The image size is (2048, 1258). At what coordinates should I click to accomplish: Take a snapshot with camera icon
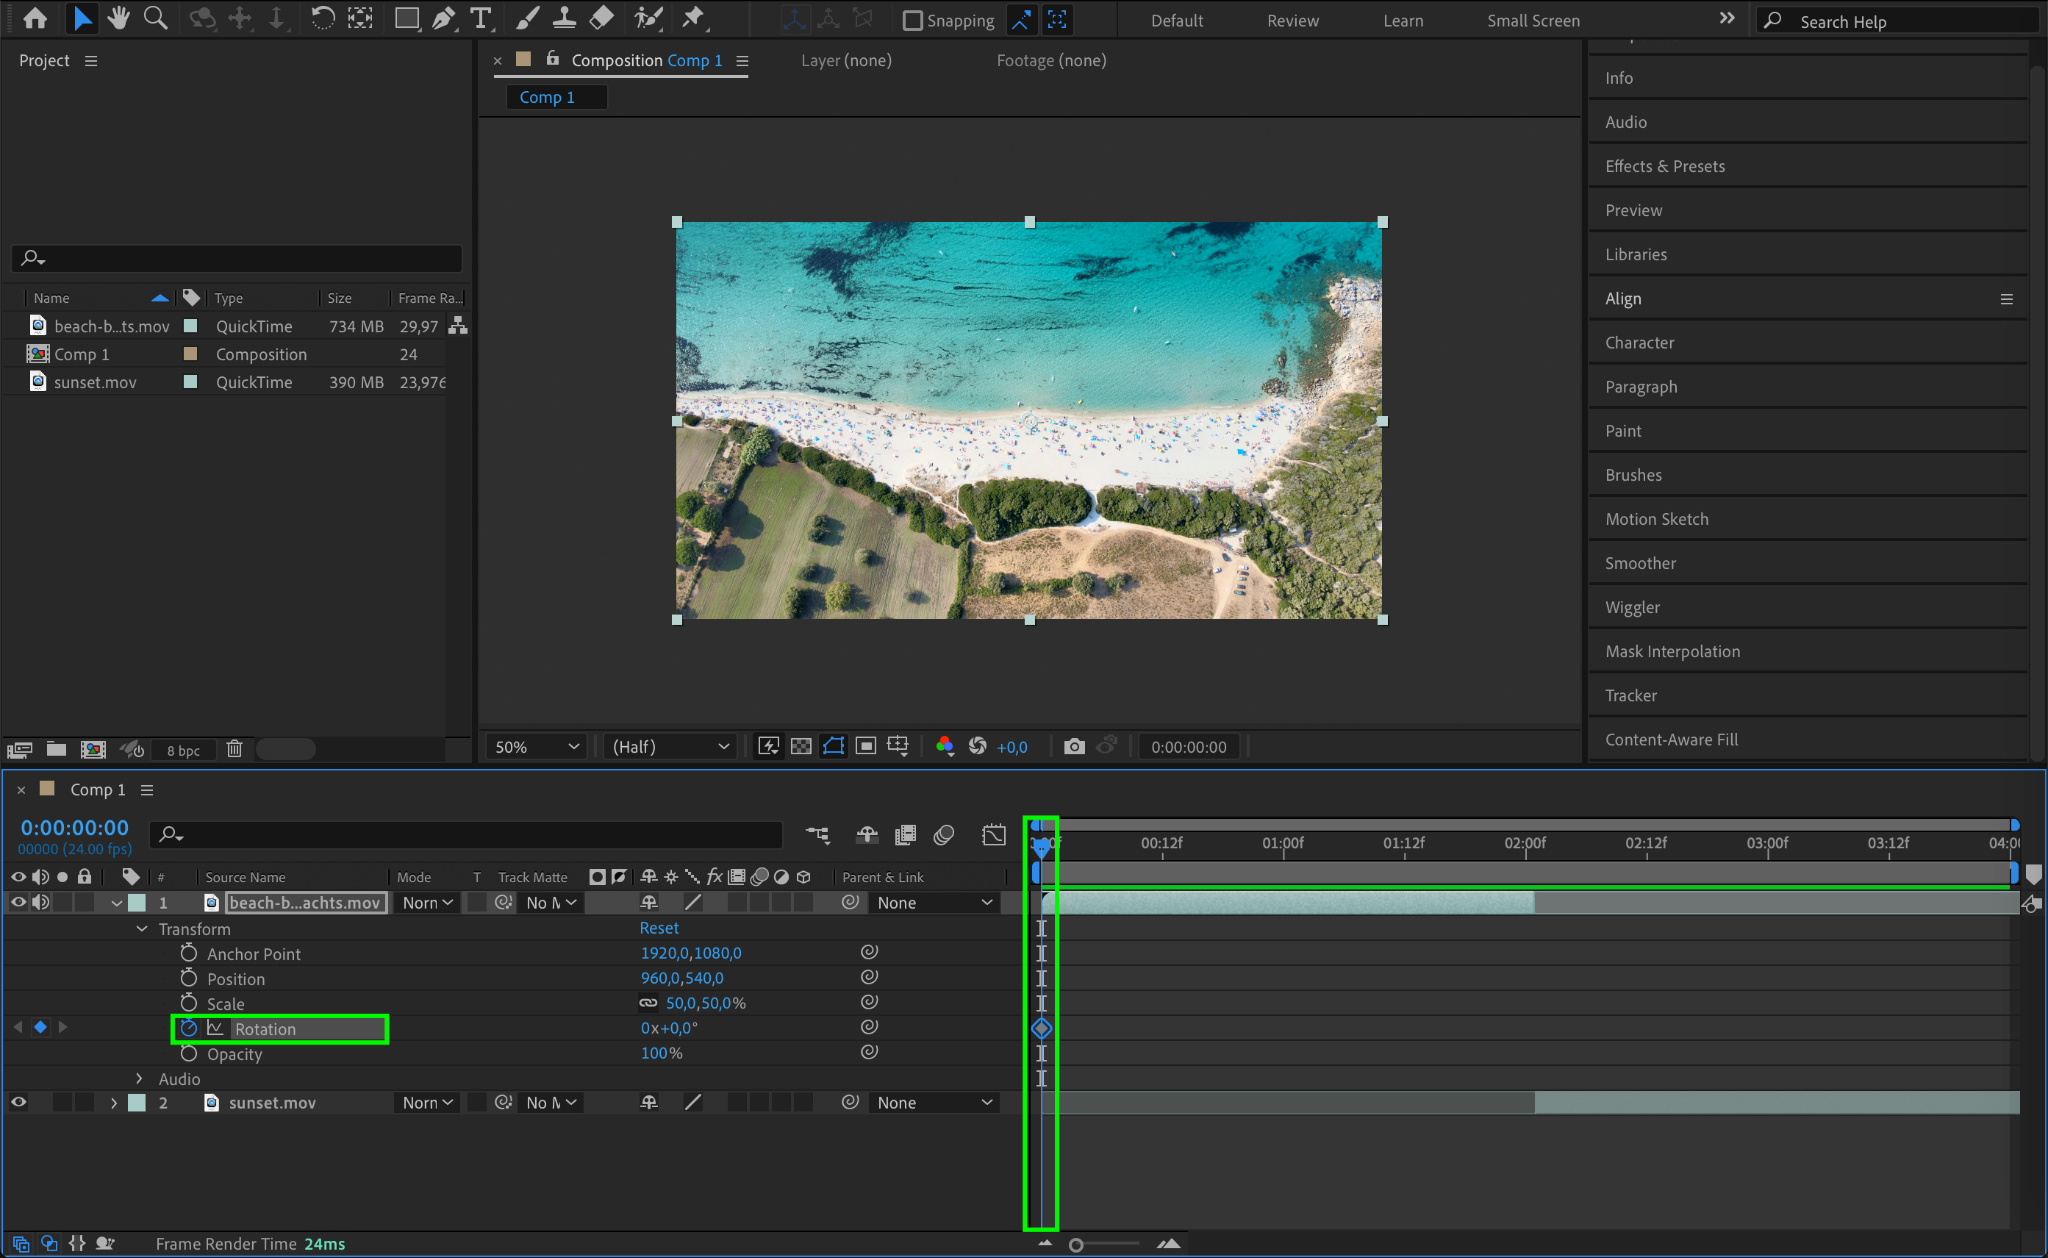tap(1074, 746)
